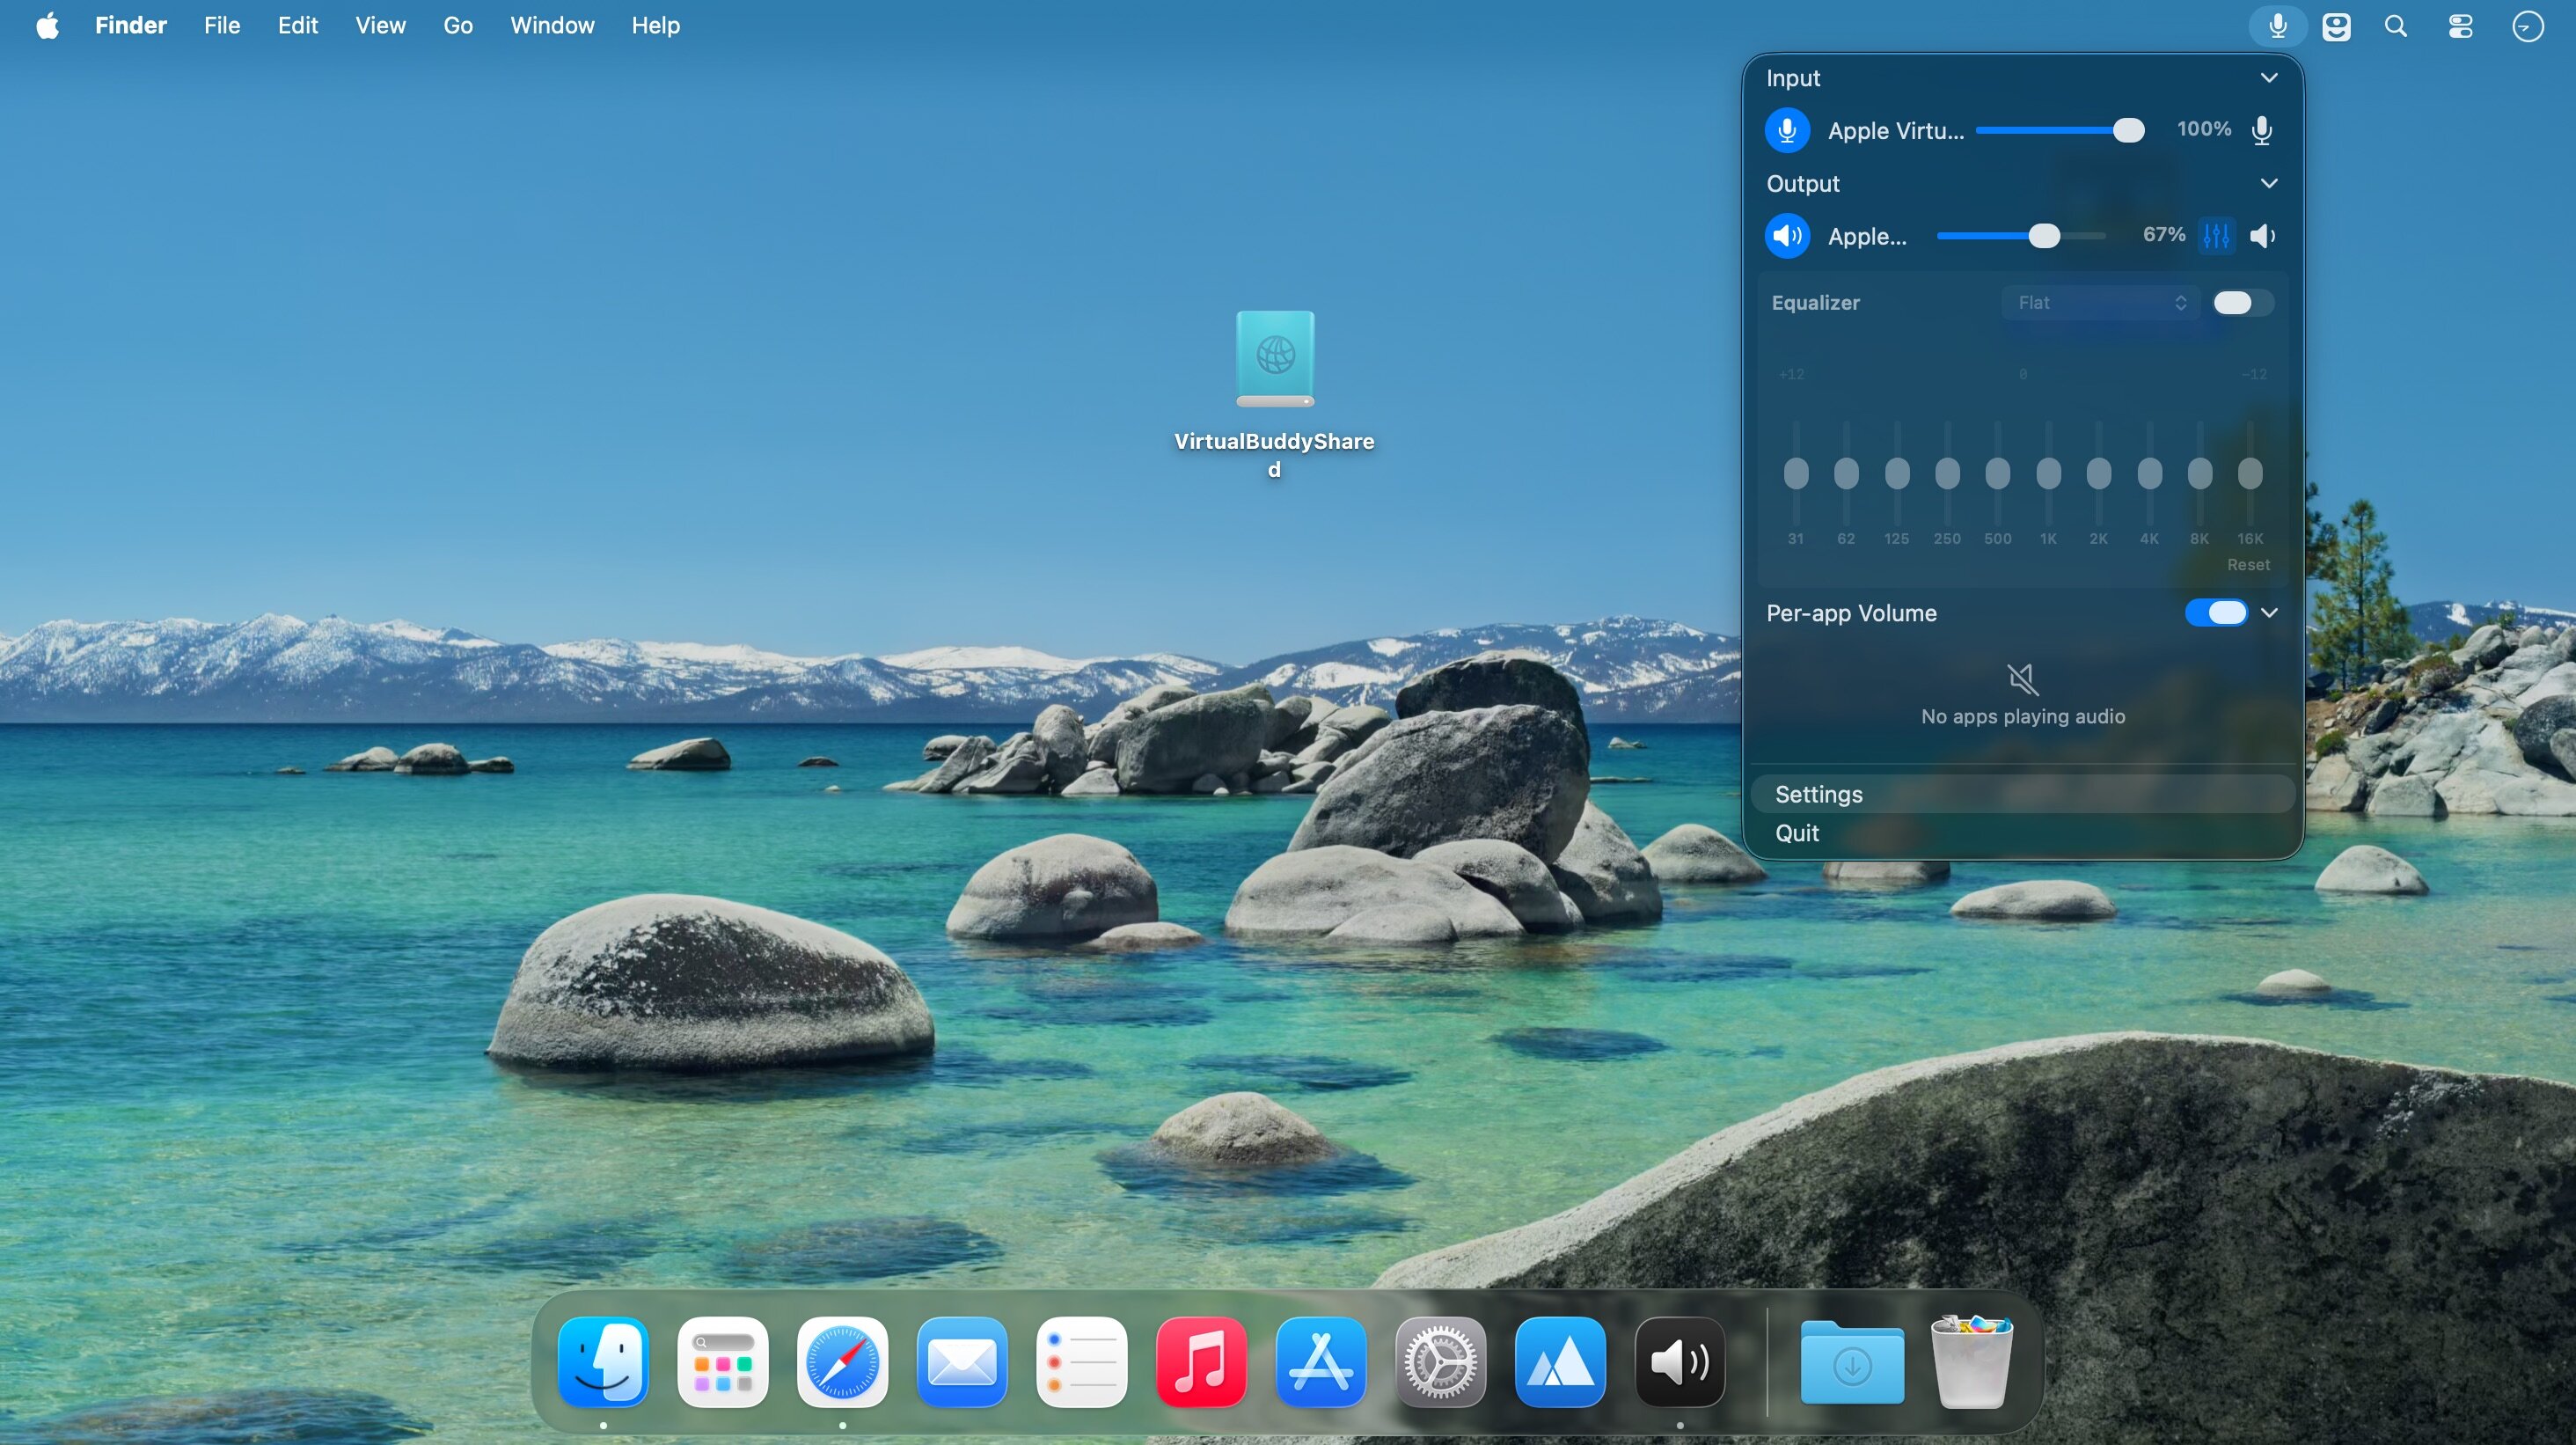The height and width of the screenshot is (1445, 2576).
Task: Click the input volume slider
Action: 2059,131
